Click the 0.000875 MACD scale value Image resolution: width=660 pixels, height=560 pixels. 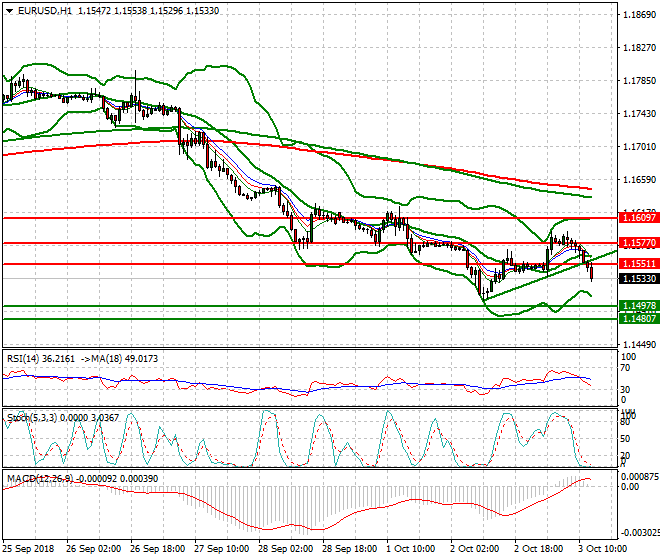[640, 477]
